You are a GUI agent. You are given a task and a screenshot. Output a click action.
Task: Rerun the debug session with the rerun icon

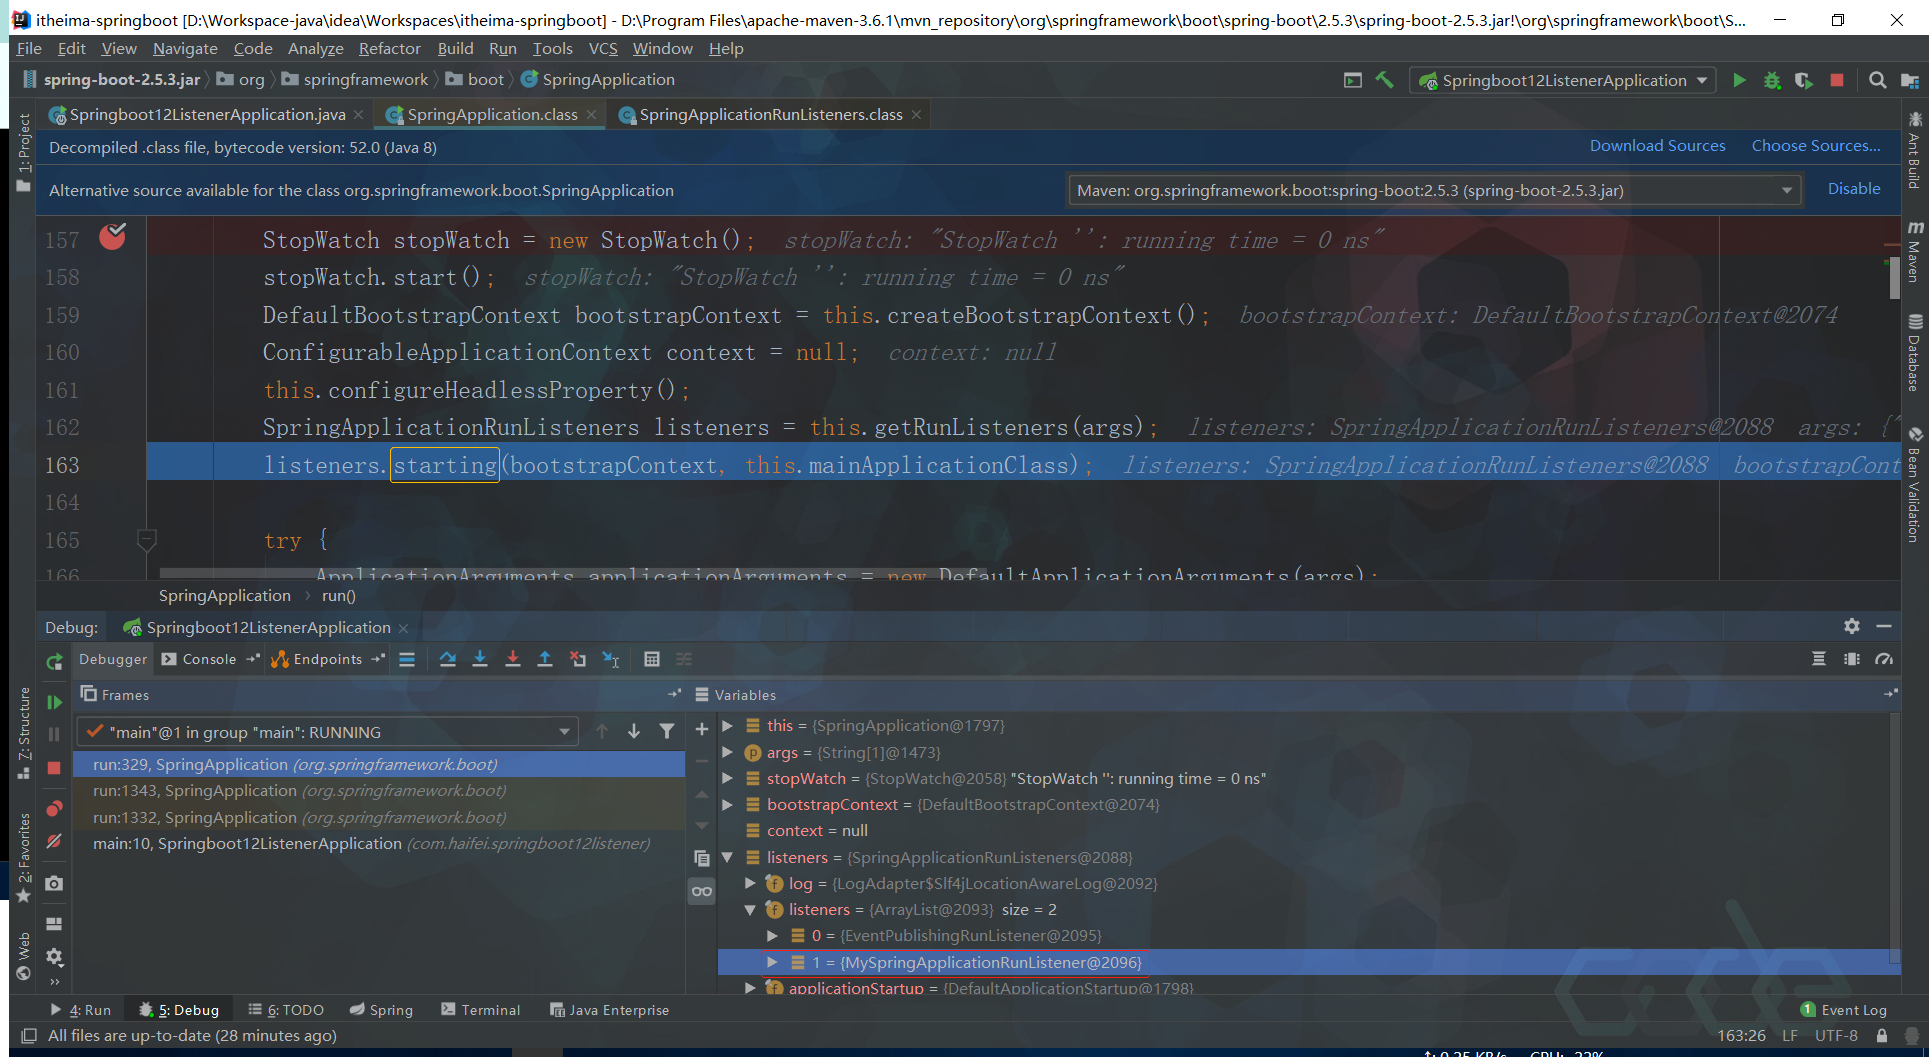point(54,662)
